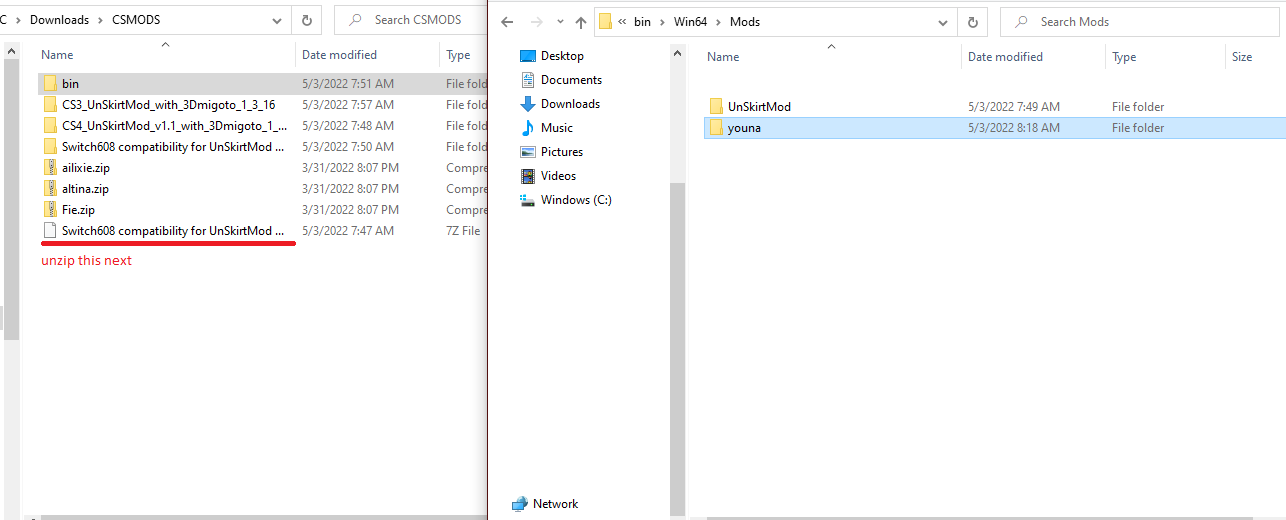Screen dimensions: 1286x520
Task: Select CS4_UnSkirtMod_v1.1_with_3Dmigoto folder icon
Action: (x=50, y=125)
